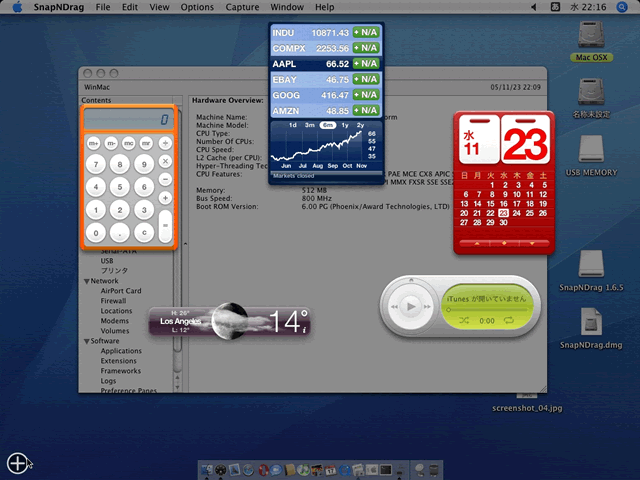Click the input source menu bar icon
Screen dimensions: 640x480
(x=555, y=7)
